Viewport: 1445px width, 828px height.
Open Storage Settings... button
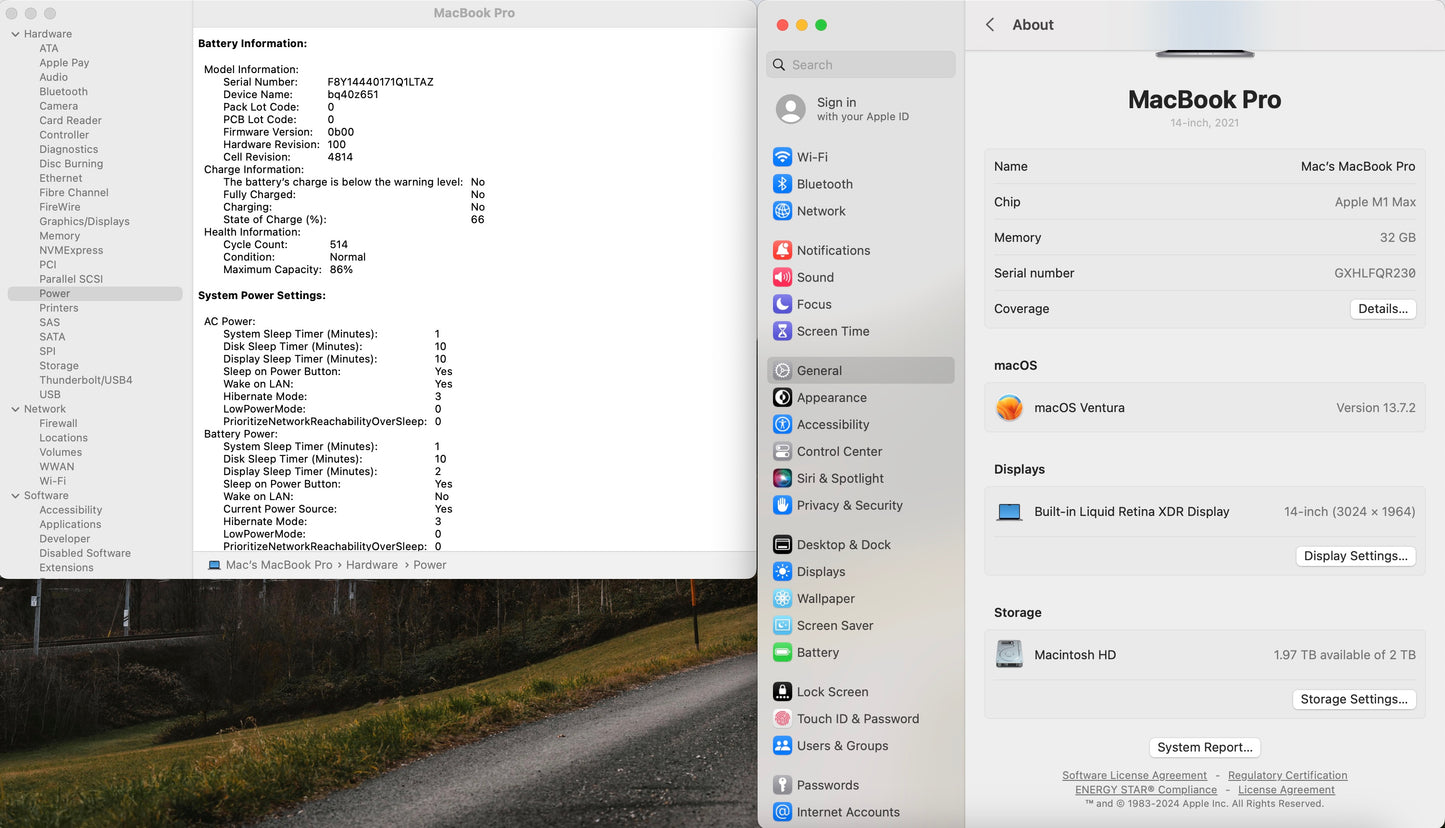click(1354, 699)
